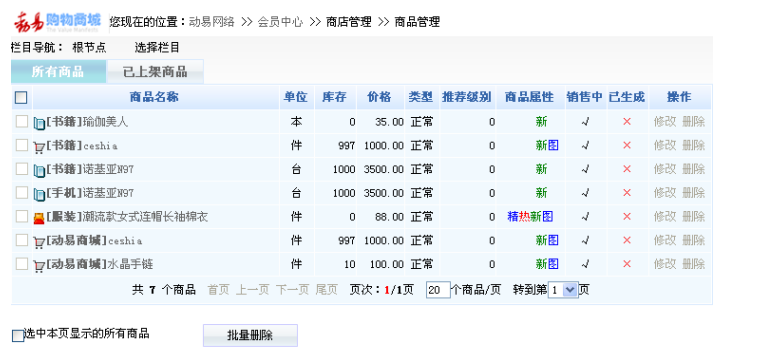Click the book icon beside [手机]诺基亚N97
The image size is (771, 363).
39,194
